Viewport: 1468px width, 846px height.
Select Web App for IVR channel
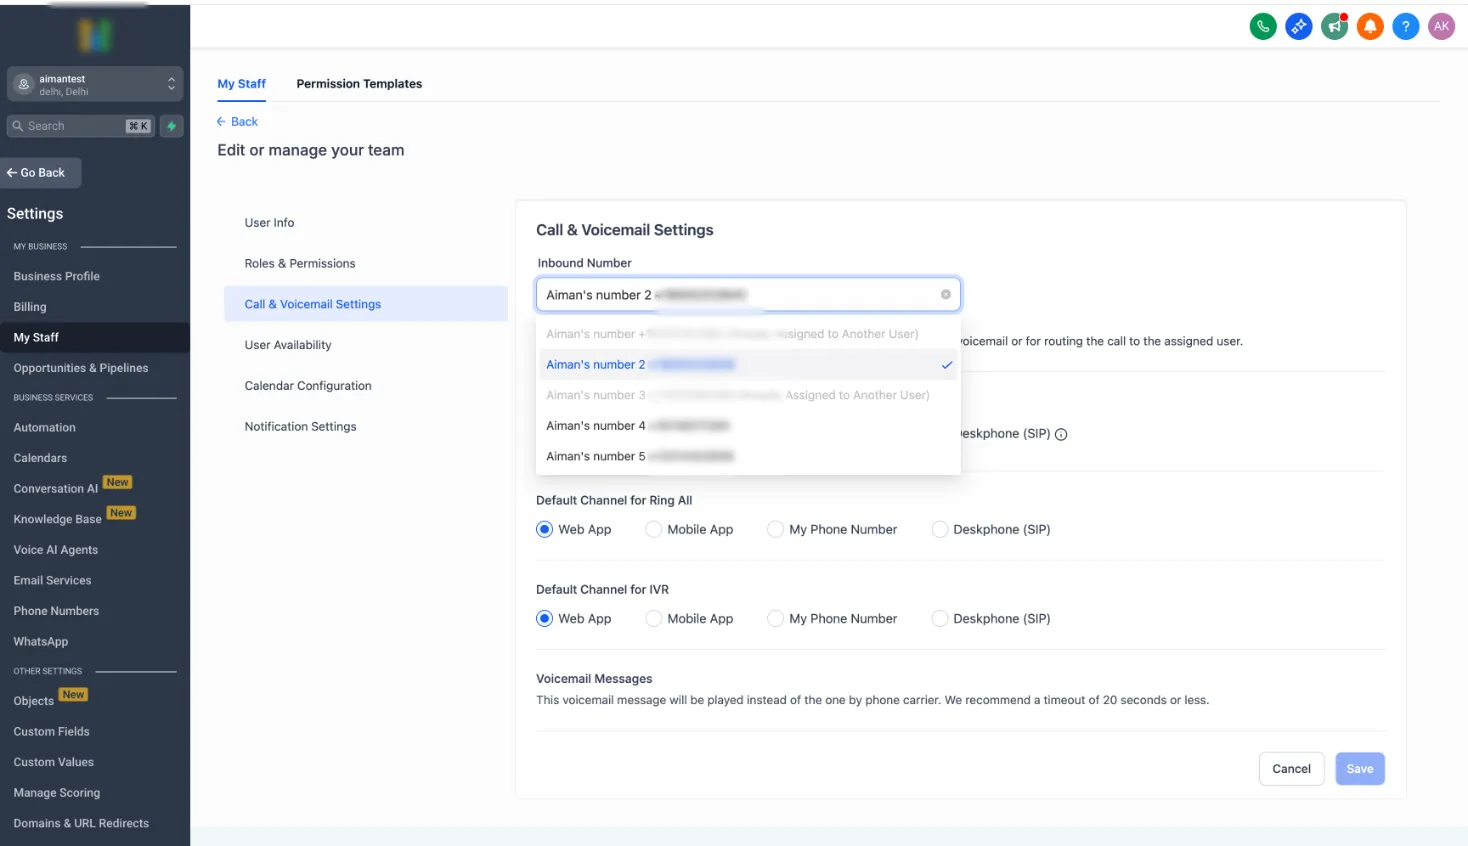coord(544,619)
